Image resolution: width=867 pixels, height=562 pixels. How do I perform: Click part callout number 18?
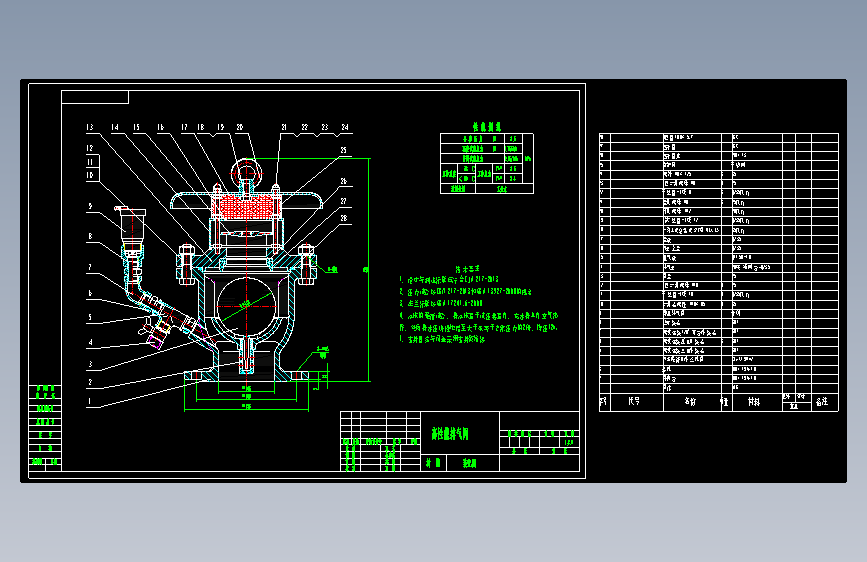click(x=201, y=127)
